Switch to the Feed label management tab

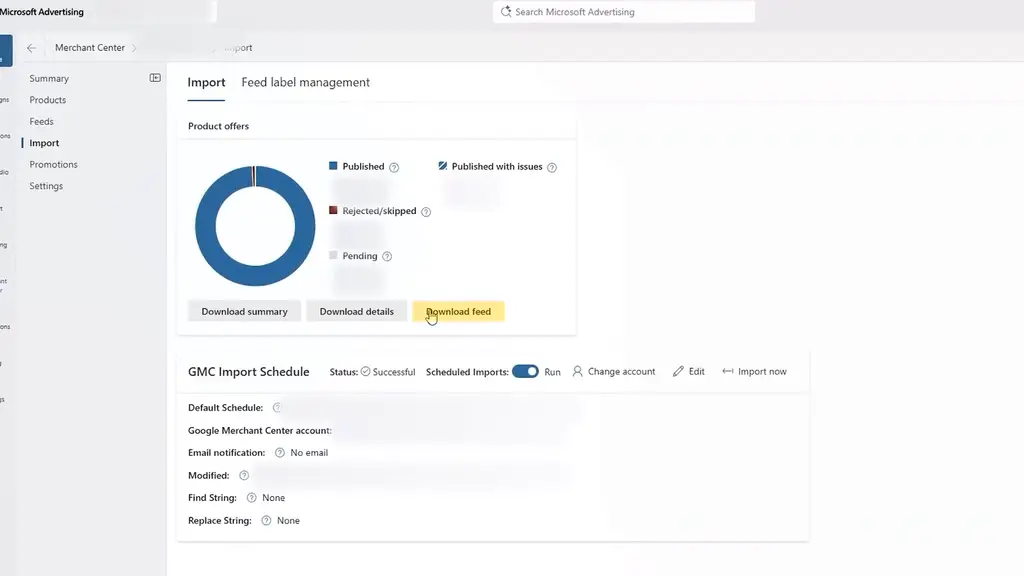point(306,82)
